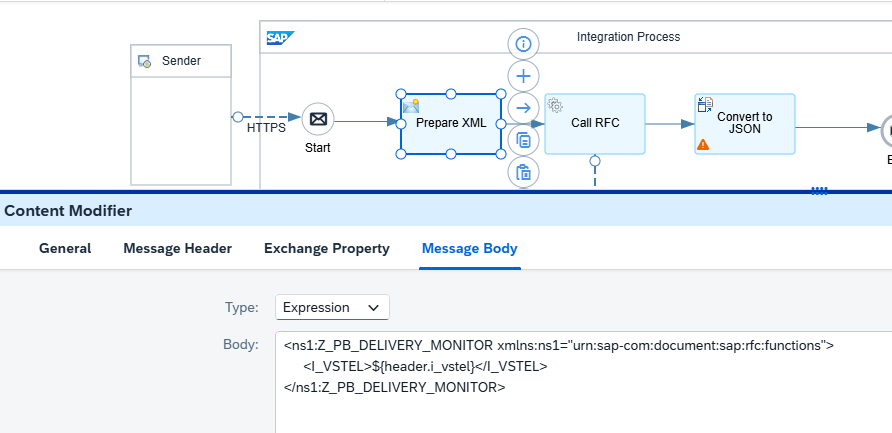Click the Sender participant icon
This screenshot has width=892, height=433.
pos(144,61)
